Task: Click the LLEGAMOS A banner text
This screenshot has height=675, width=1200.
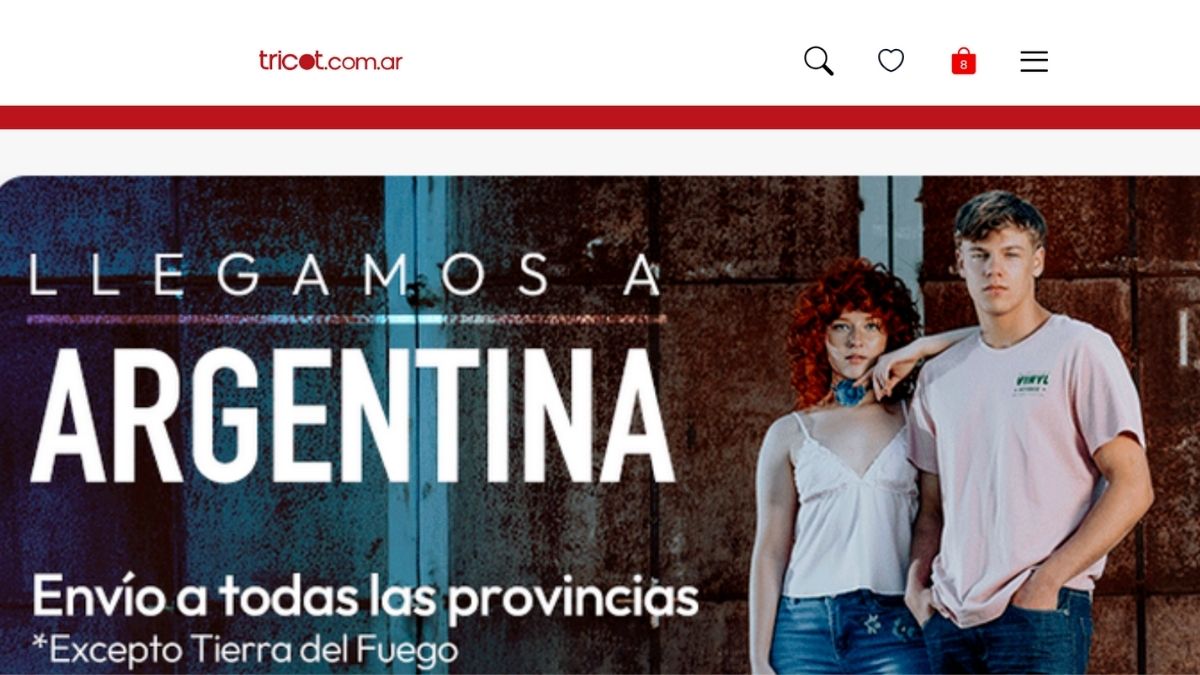Action: coord(346,275)
